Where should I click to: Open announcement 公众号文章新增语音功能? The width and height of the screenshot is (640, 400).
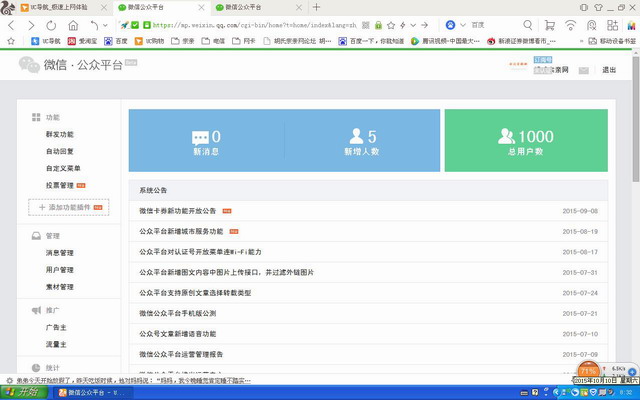[178, 334]
